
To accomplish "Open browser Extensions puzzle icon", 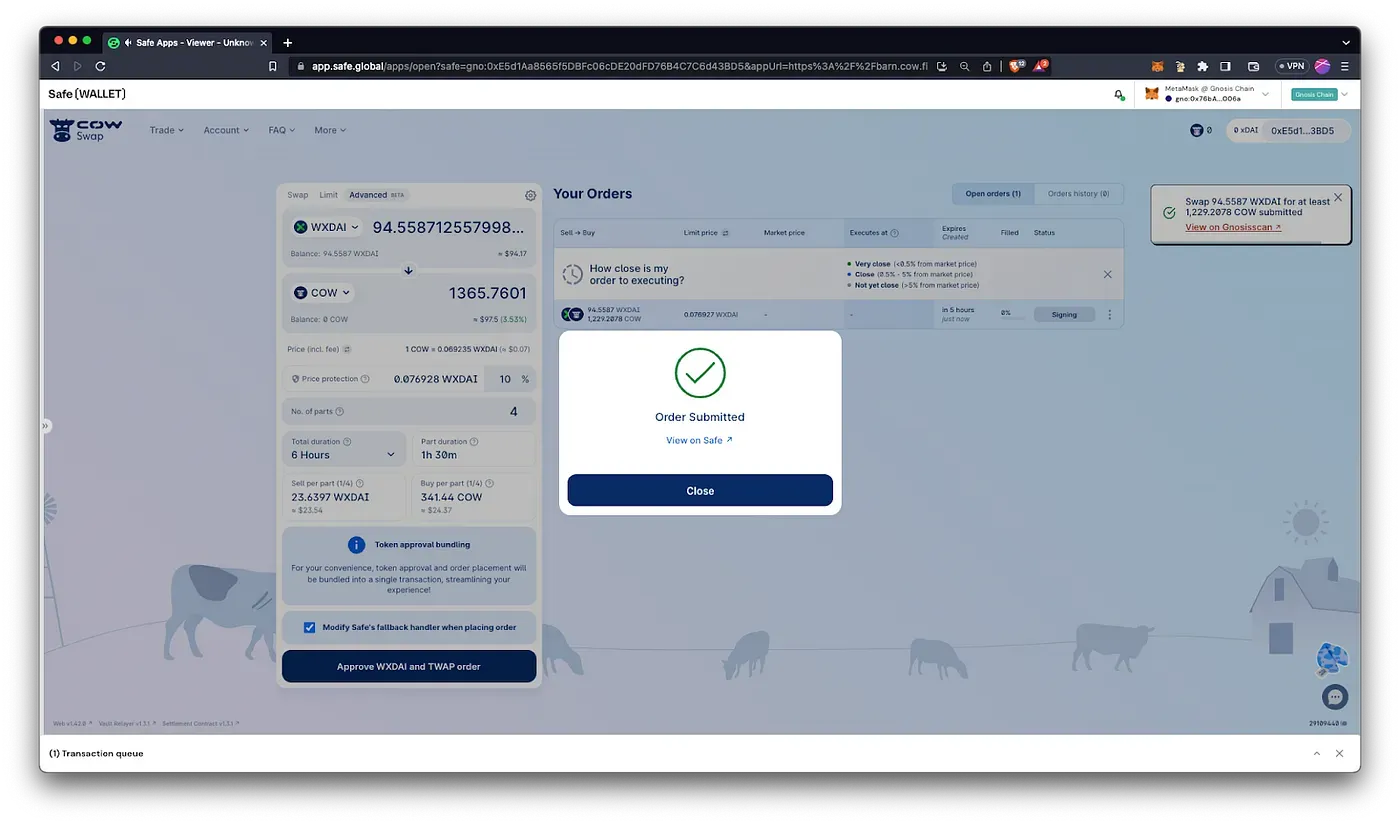I will click(x=1203, y=66).
